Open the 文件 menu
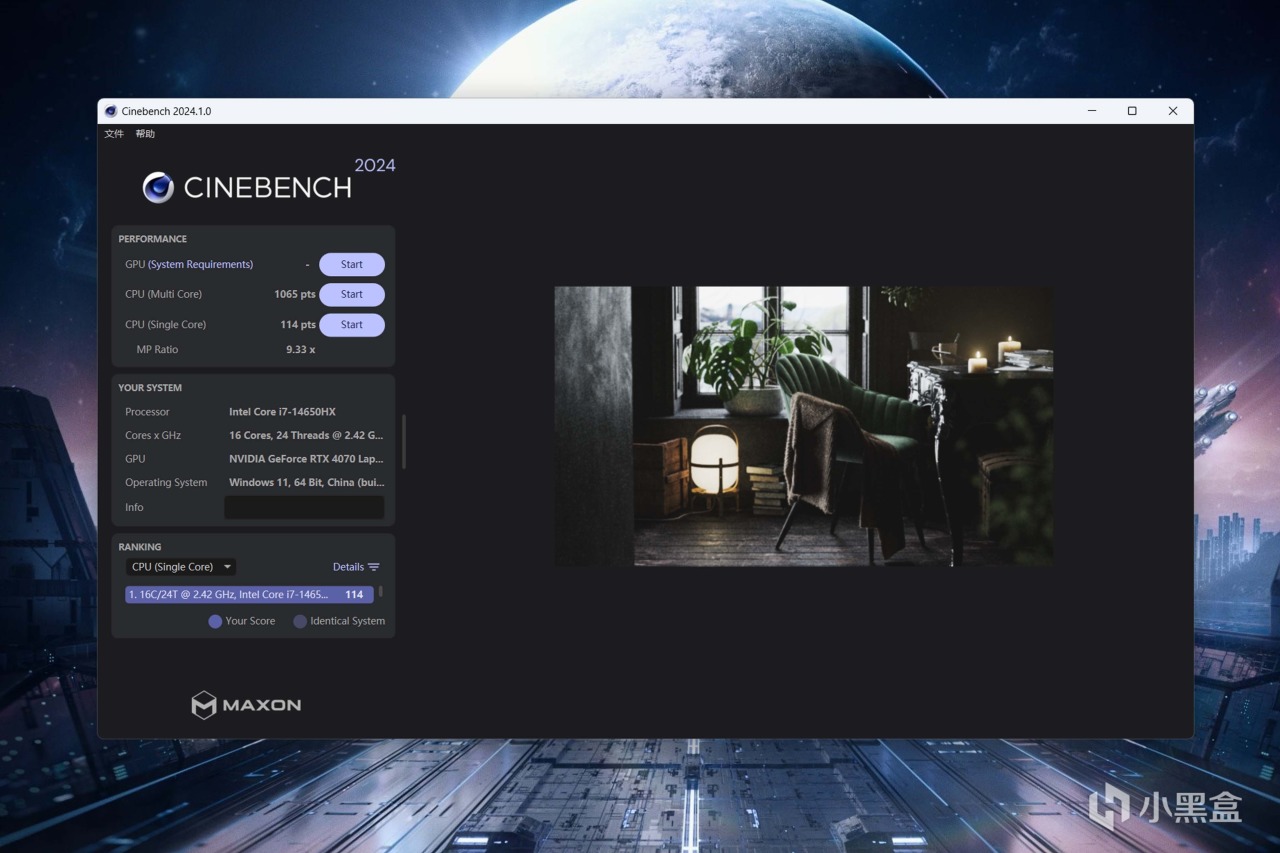This screenshot has width=1280, height=853. coord(114,134)
